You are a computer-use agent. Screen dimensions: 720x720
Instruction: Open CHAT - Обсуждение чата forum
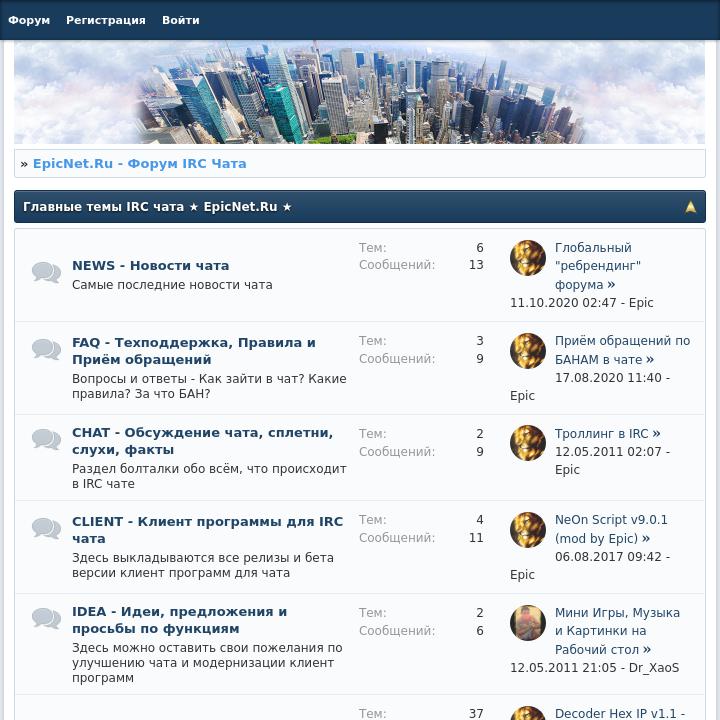pyautogui.click(x=202, y=441)
